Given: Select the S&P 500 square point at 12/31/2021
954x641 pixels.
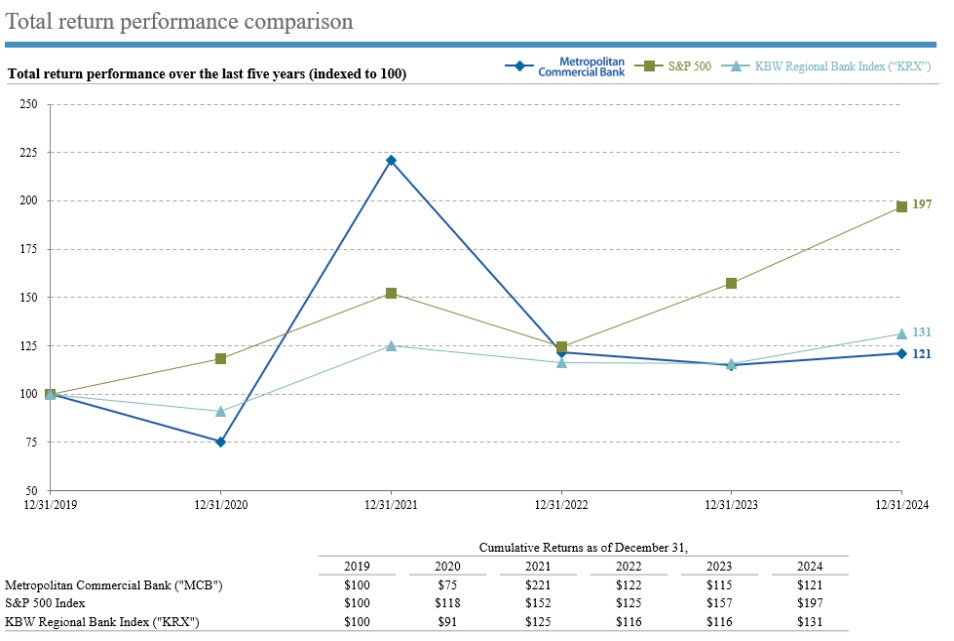Looking at the screenshot, I should coord(391,293).
